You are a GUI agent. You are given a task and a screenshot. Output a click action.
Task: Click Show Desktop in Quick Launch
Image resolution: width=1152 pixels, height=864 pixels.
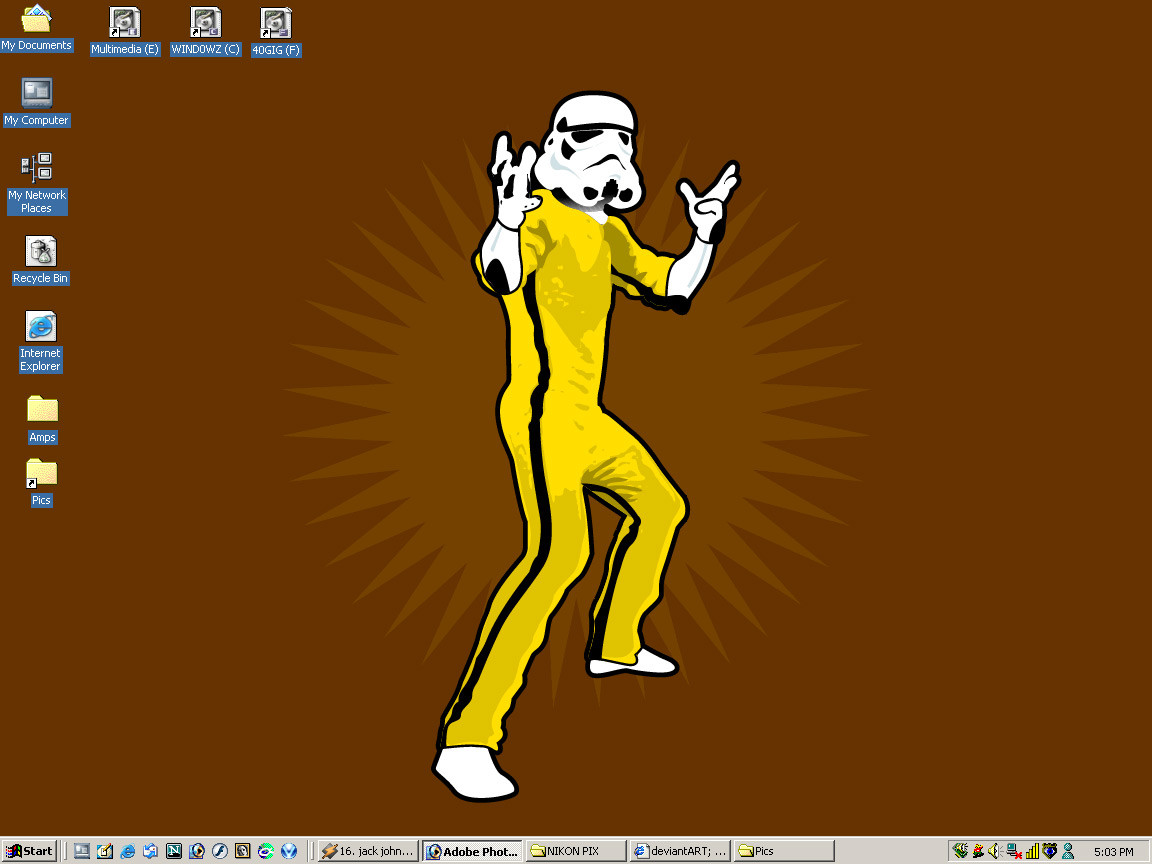coord(82,851)
